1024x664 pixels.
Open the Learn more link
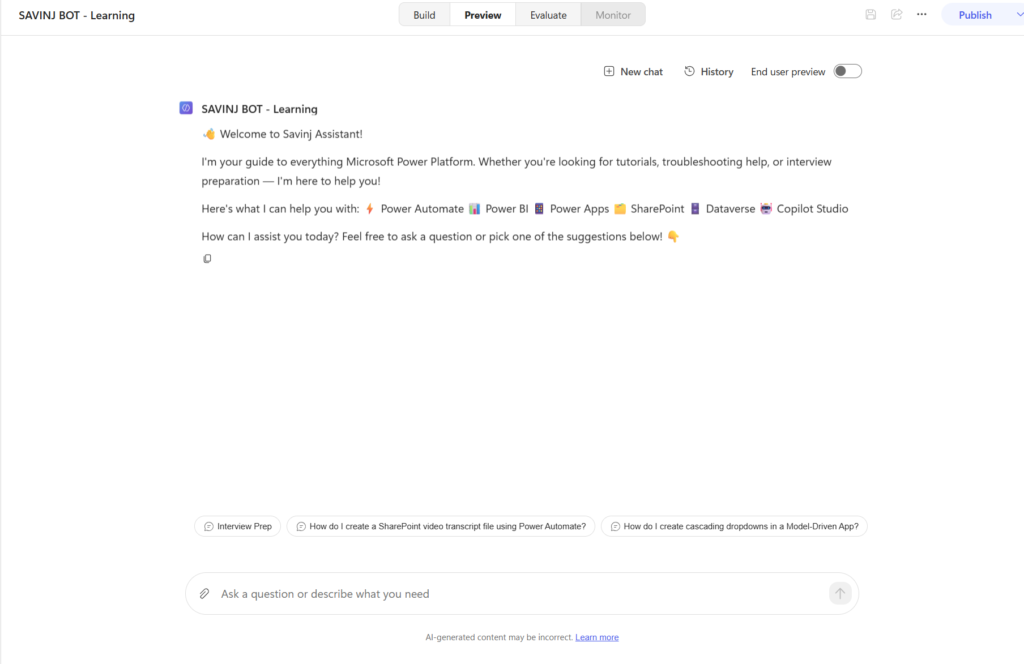pos(597,637)
